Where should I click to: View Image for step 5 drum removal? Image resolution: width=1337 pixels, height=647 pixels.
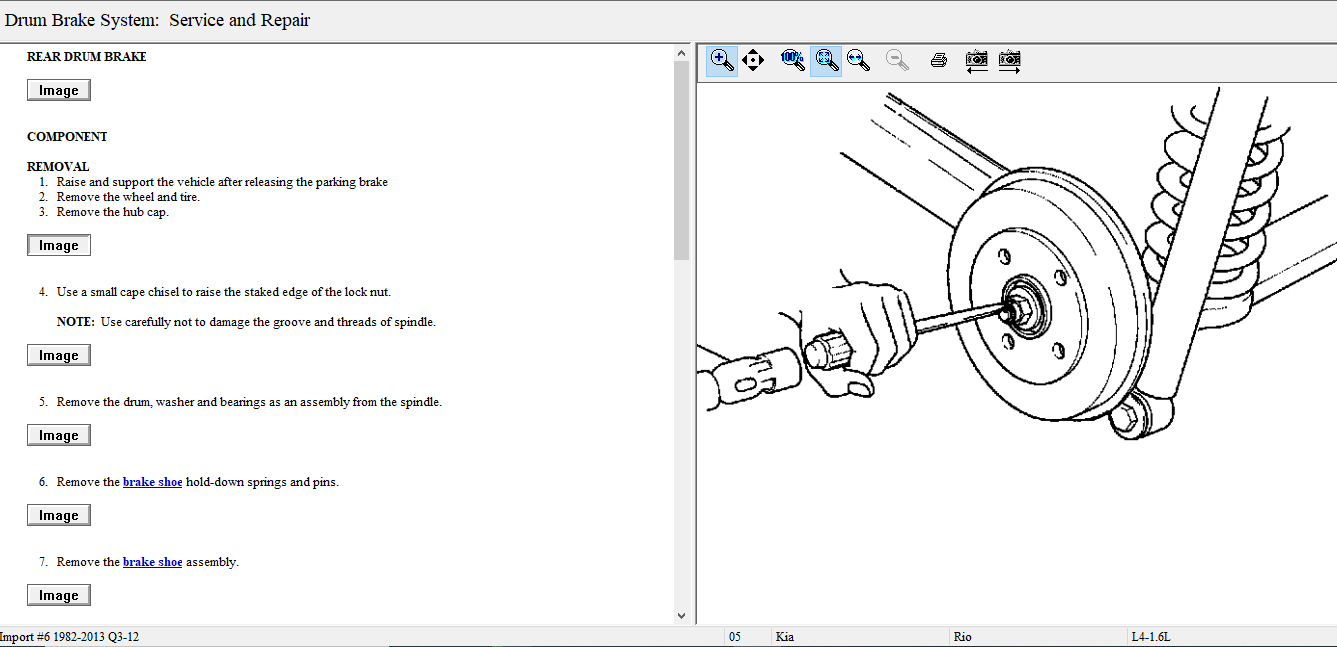59,435
